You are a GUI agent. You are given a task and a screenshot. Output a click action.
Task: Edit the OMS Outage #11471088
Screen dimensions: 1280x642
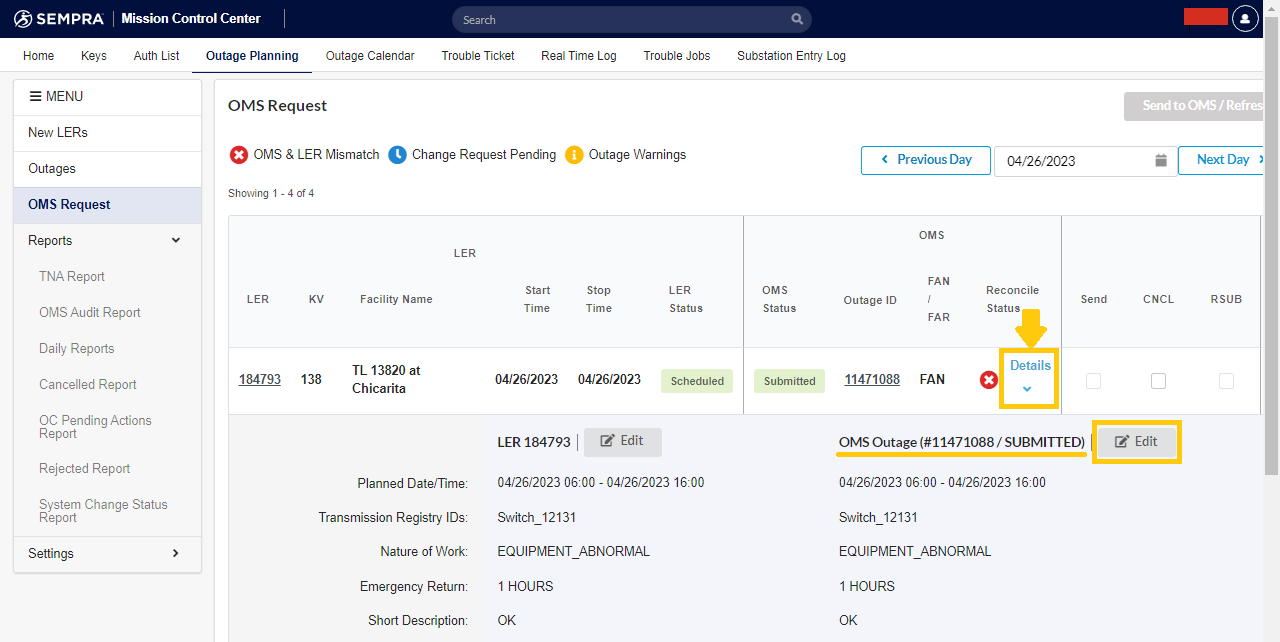1137,442
